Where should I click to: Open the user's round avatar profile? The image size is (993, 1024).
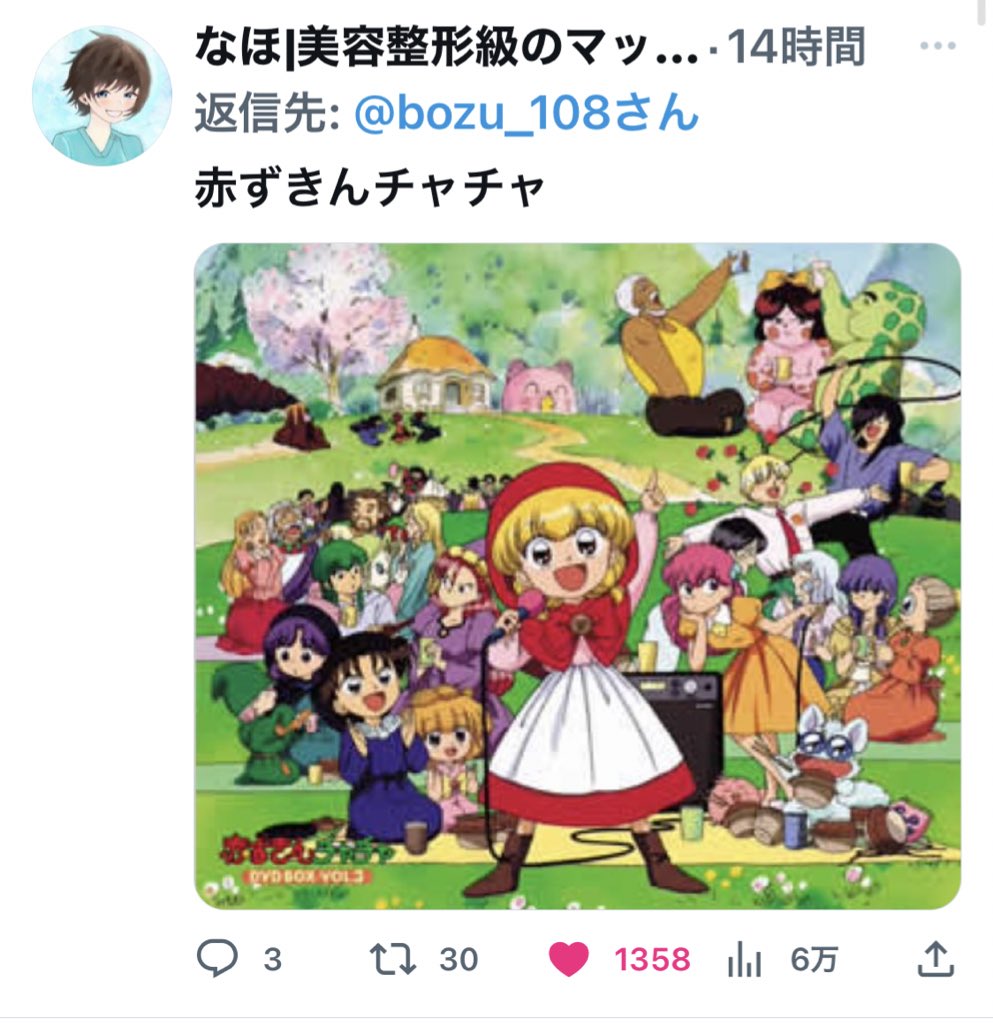(102, 96)
